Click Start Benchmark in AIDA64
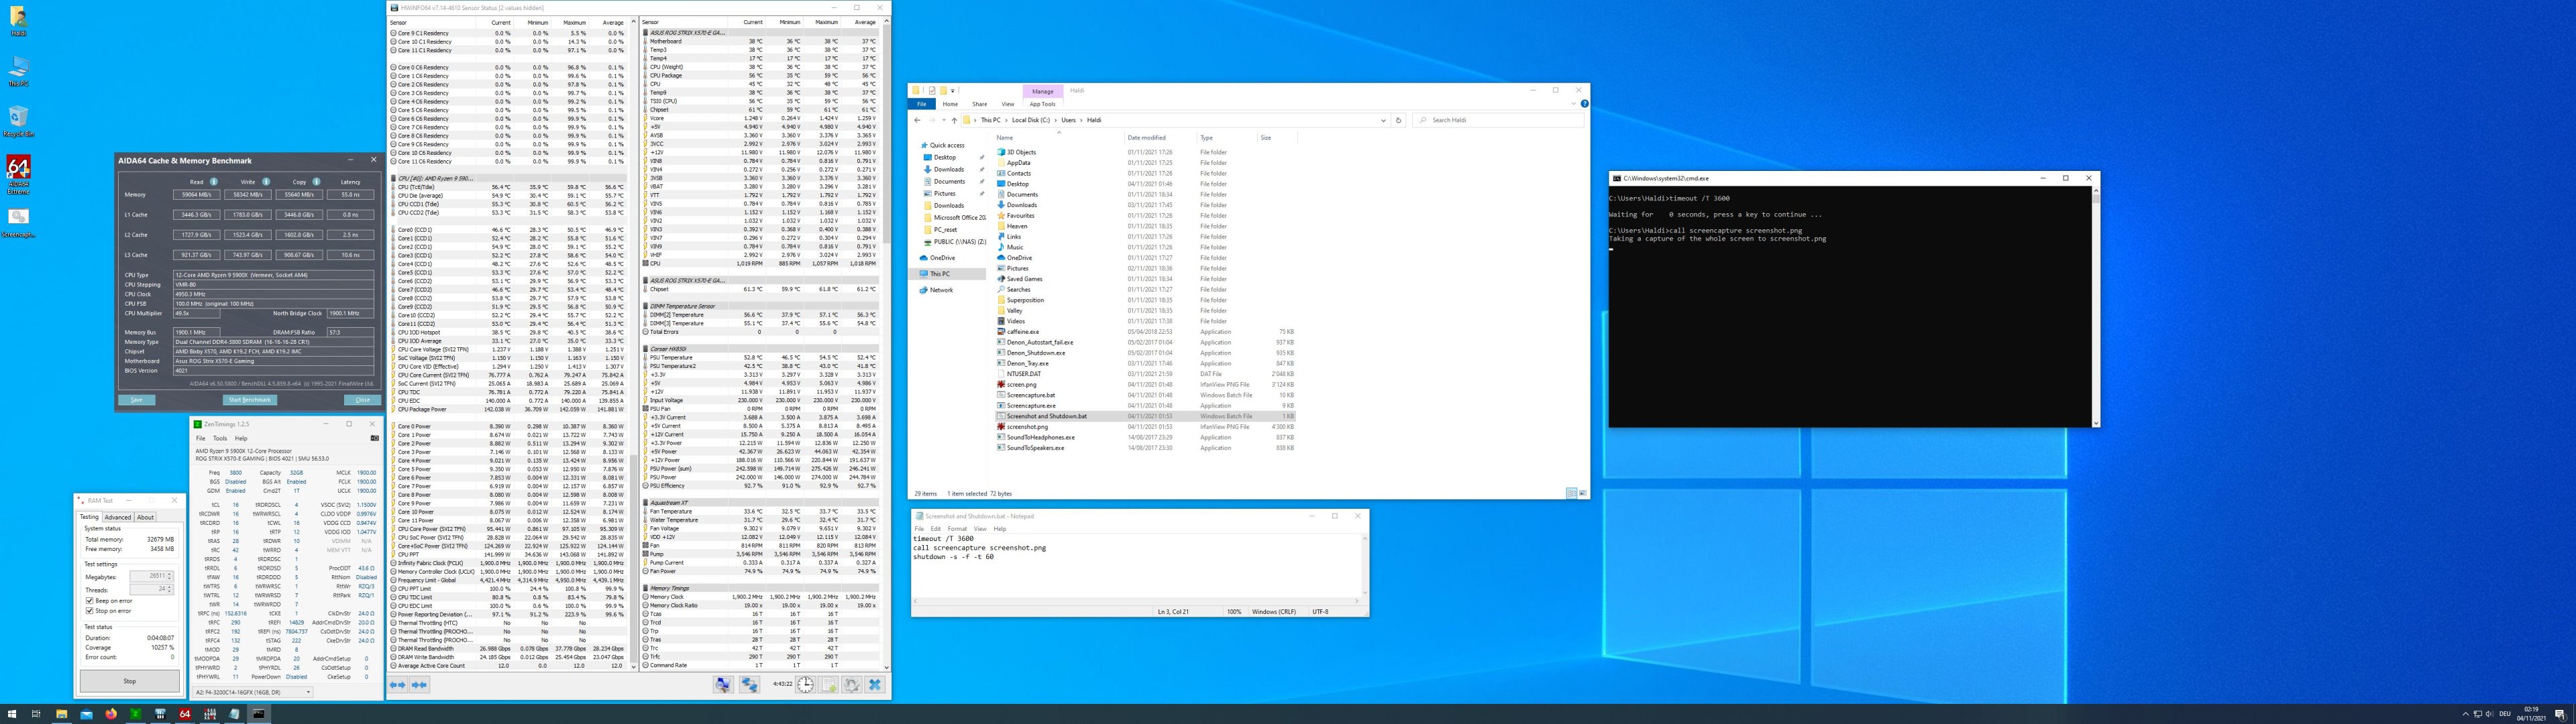This screenshot has height=724, width=2576. [x=249, y=400]
